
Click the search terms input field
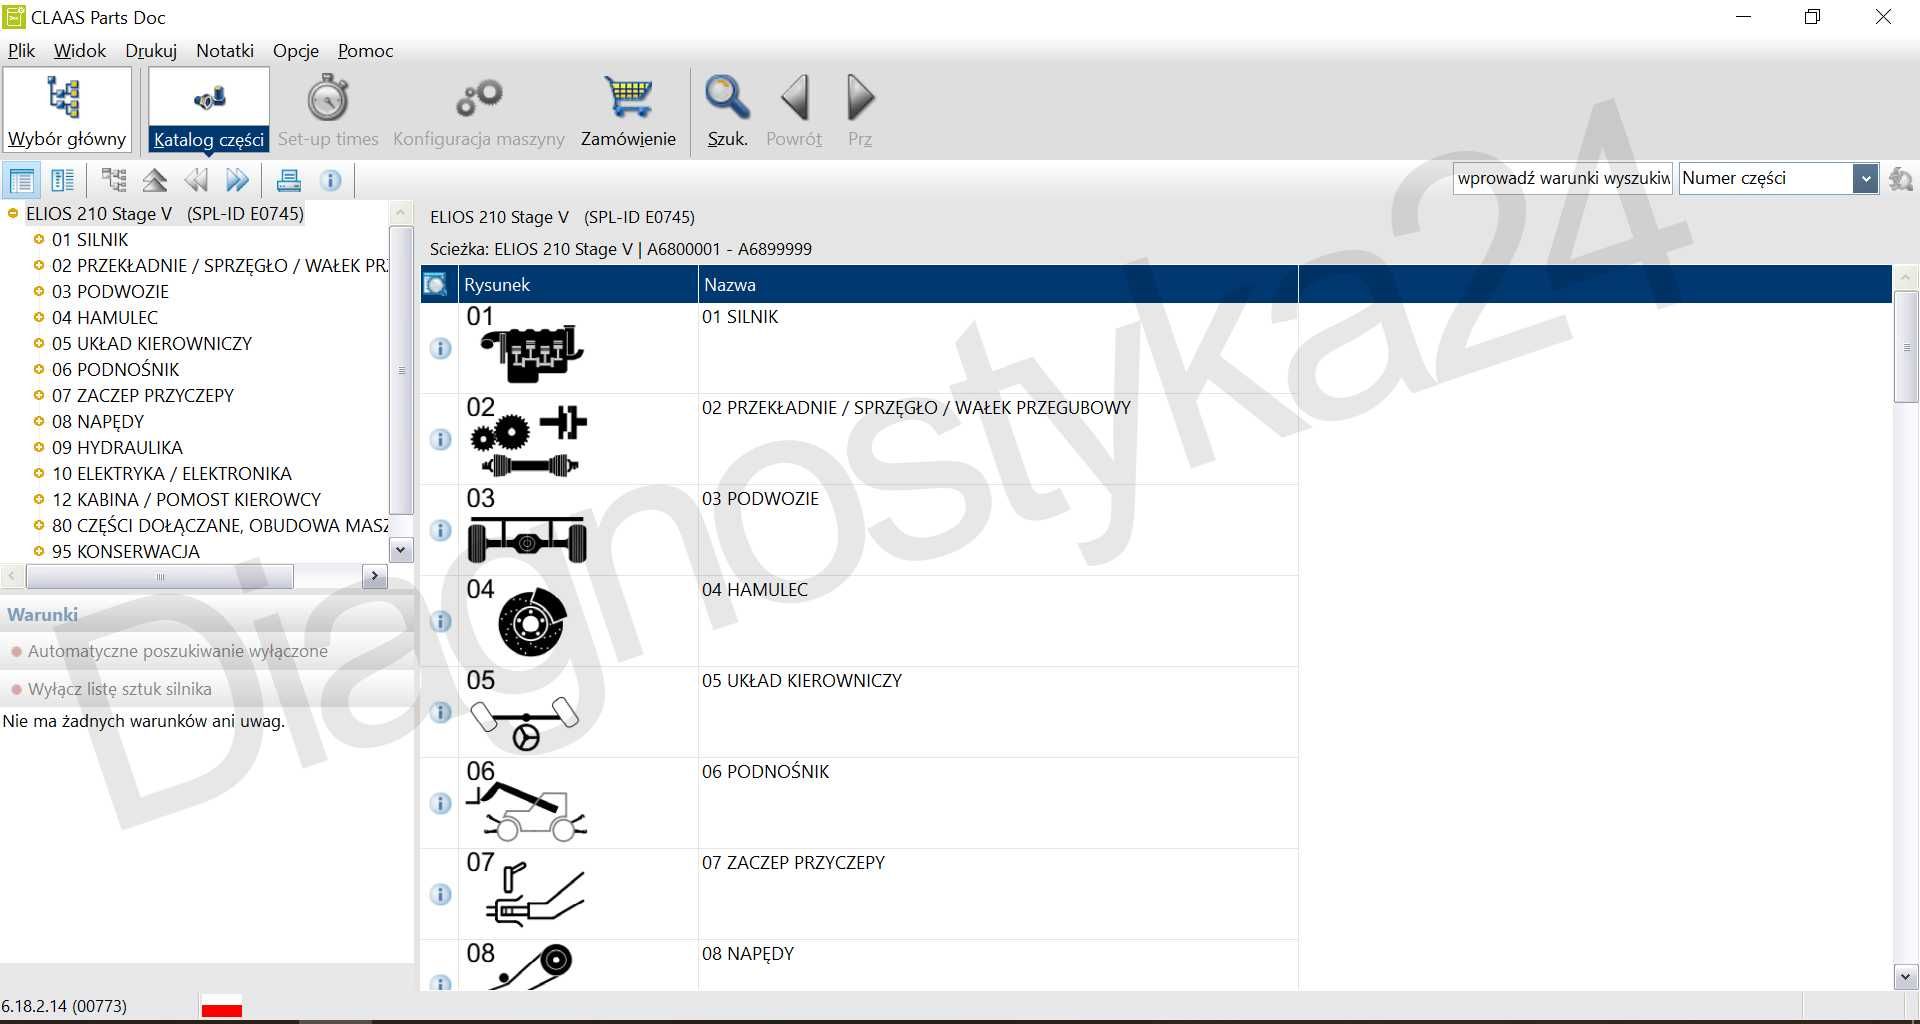[x=1563, y=179]
